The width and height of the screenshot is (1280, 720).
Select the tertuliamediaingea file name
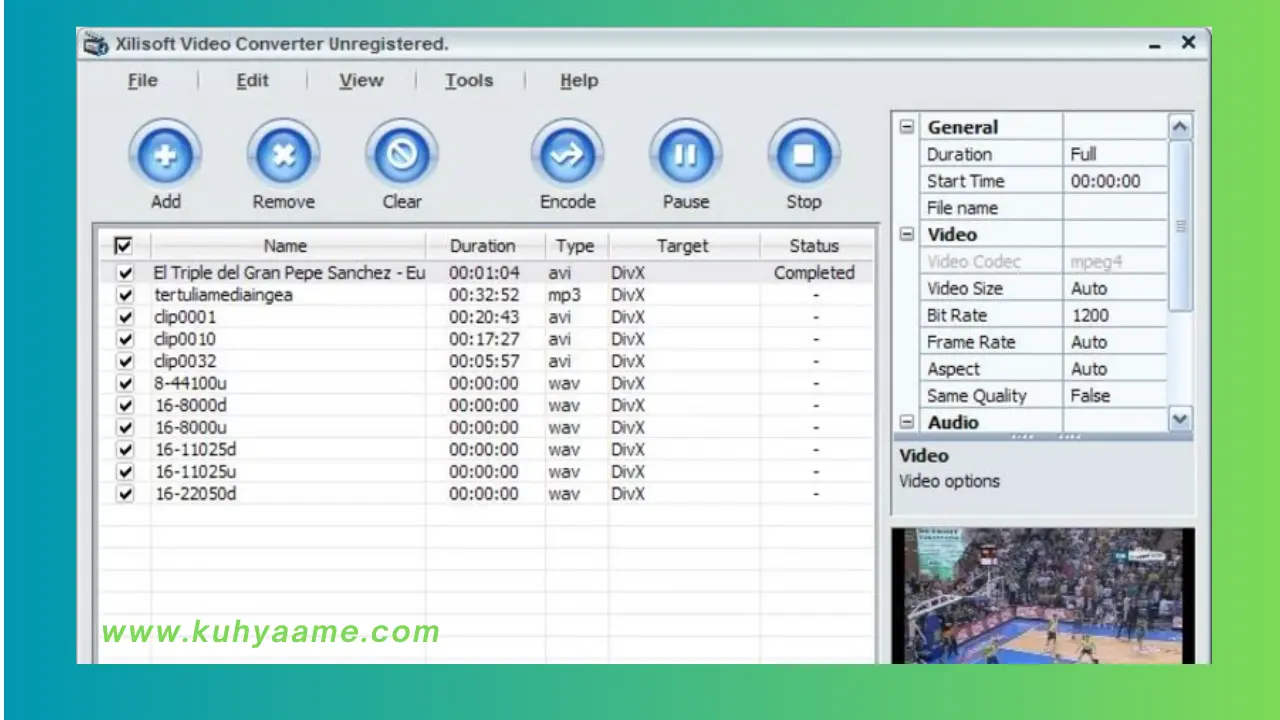(223, 295)
